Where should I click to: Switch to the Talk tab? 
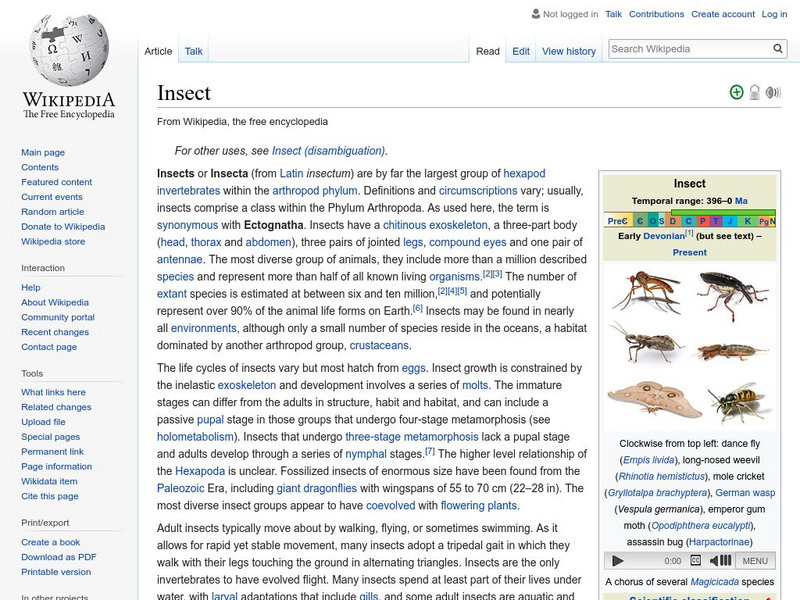[193, 50]
